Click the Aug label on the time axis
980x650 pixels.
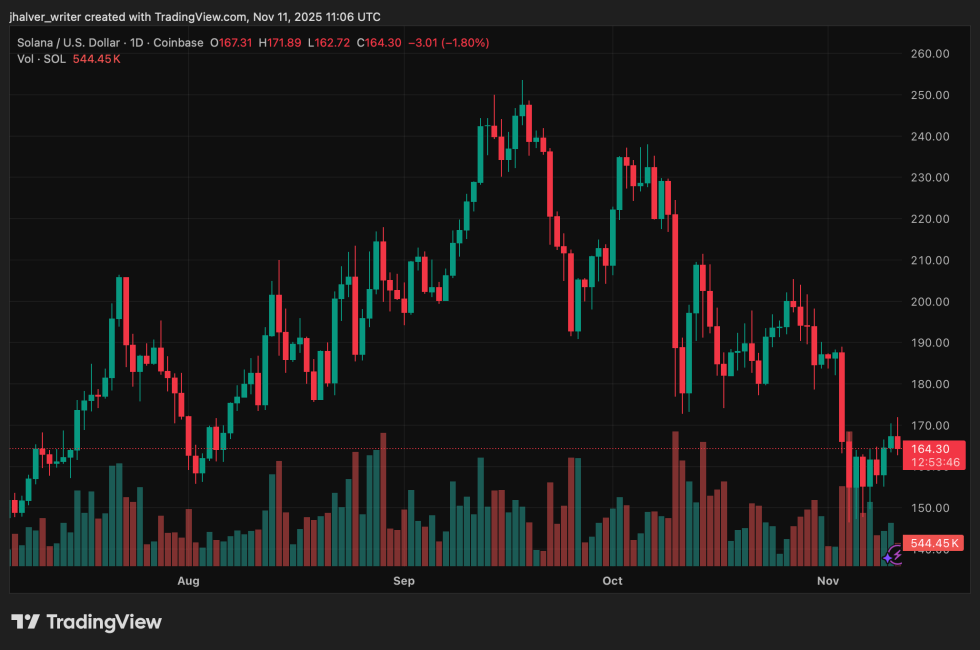(188, 580)
